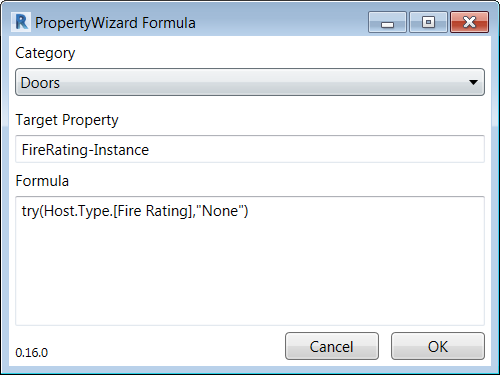Cancel the formula dialog
The height and width of the screenshot is (375, 500).
pyautogui.click(x=332, y=346)
